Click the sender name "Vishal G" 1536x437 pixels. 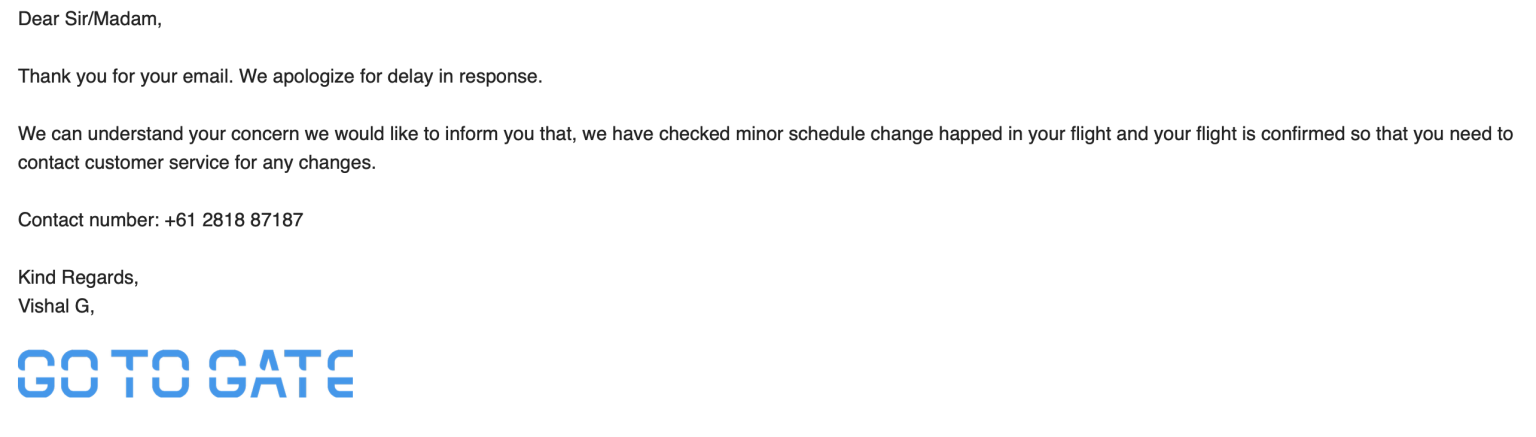tap(54, 306)
